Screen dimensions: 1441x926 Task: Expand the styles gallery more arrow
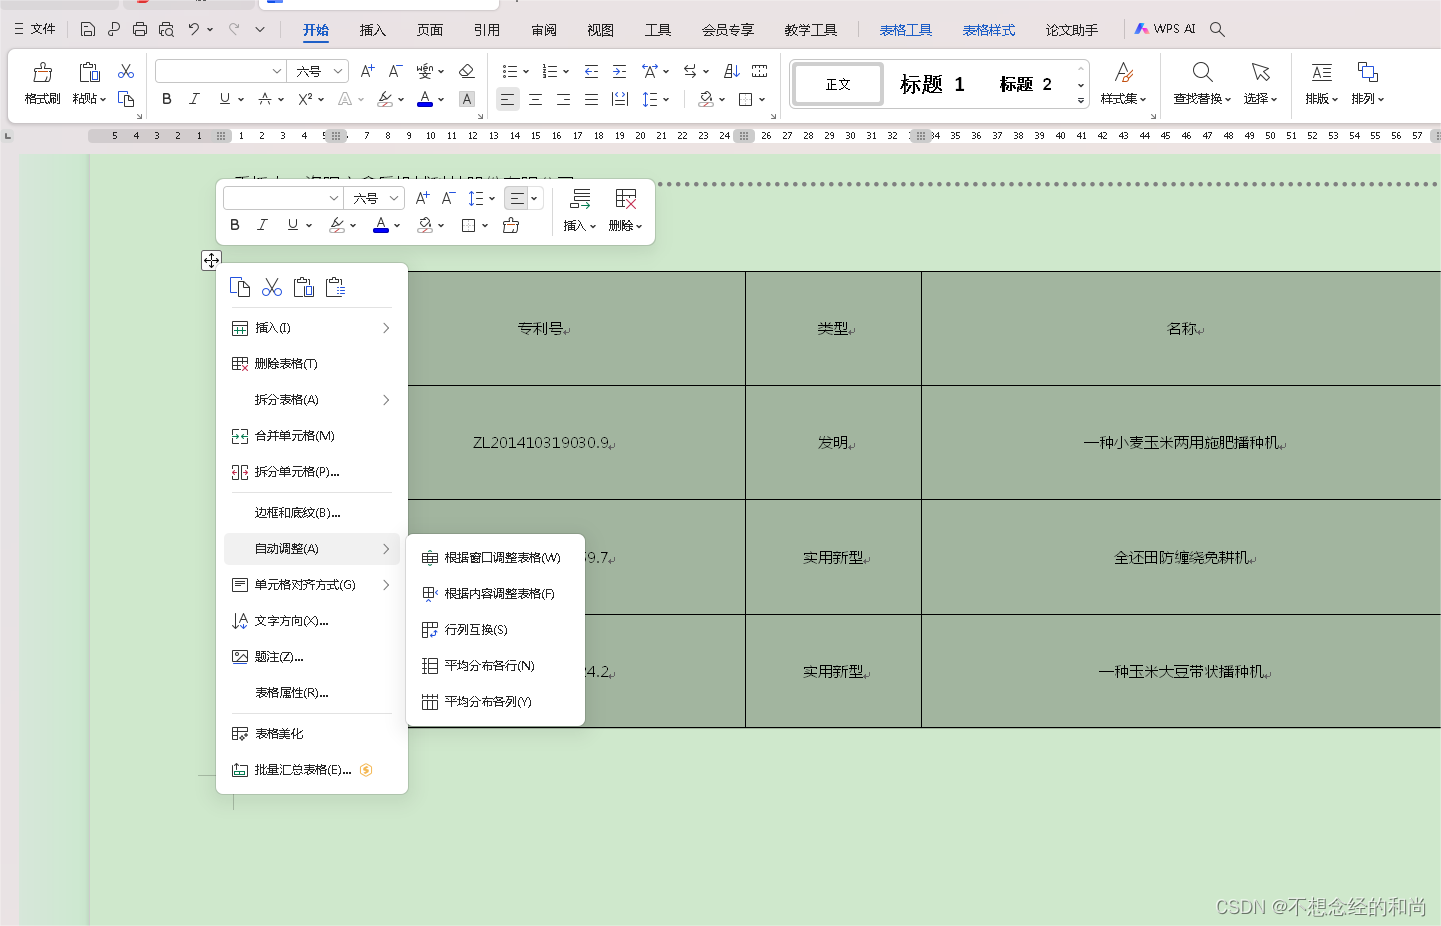coord(1081,101)
